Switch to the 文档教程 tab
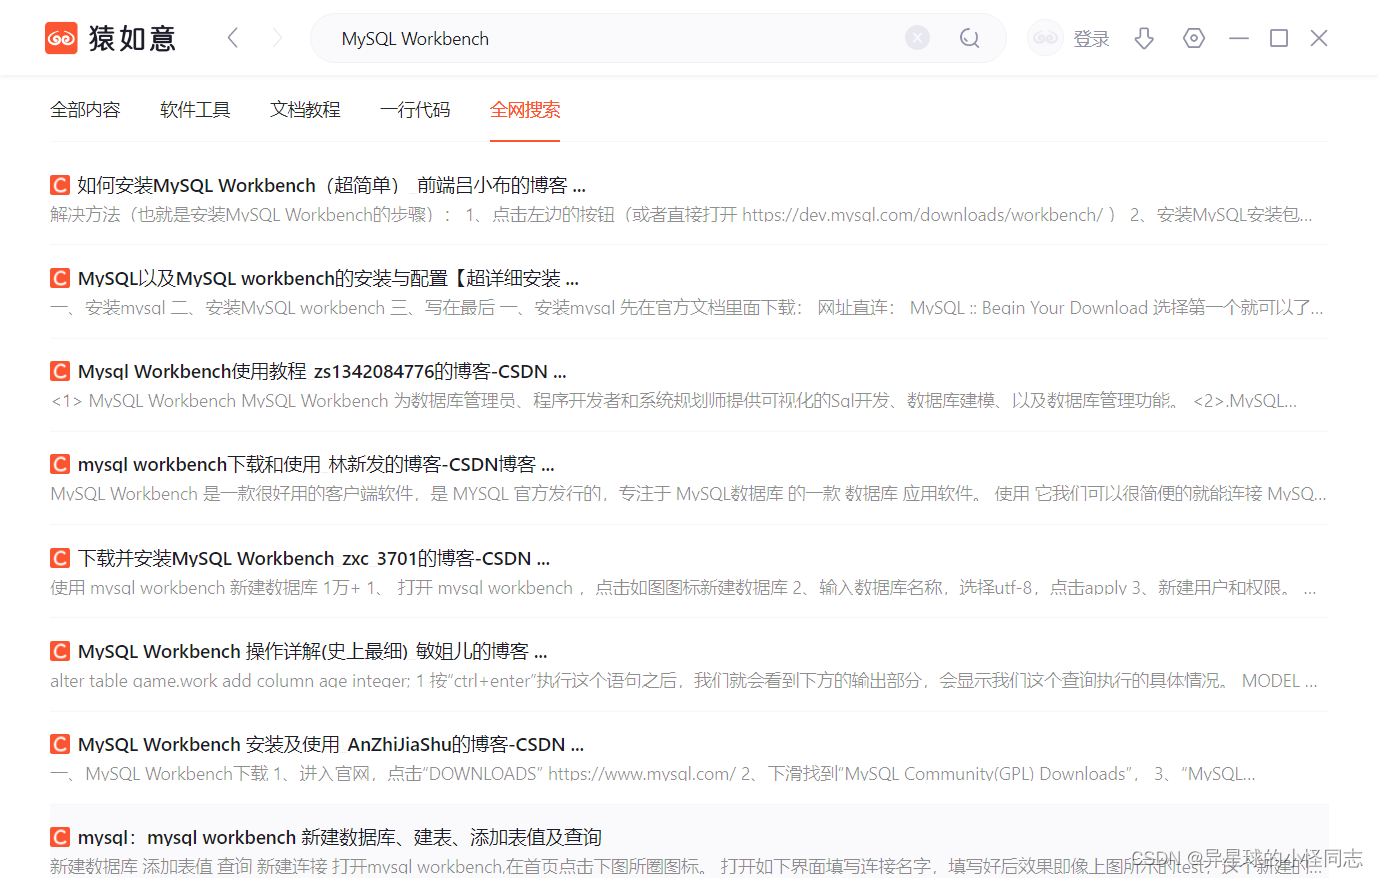 point(305,110)
